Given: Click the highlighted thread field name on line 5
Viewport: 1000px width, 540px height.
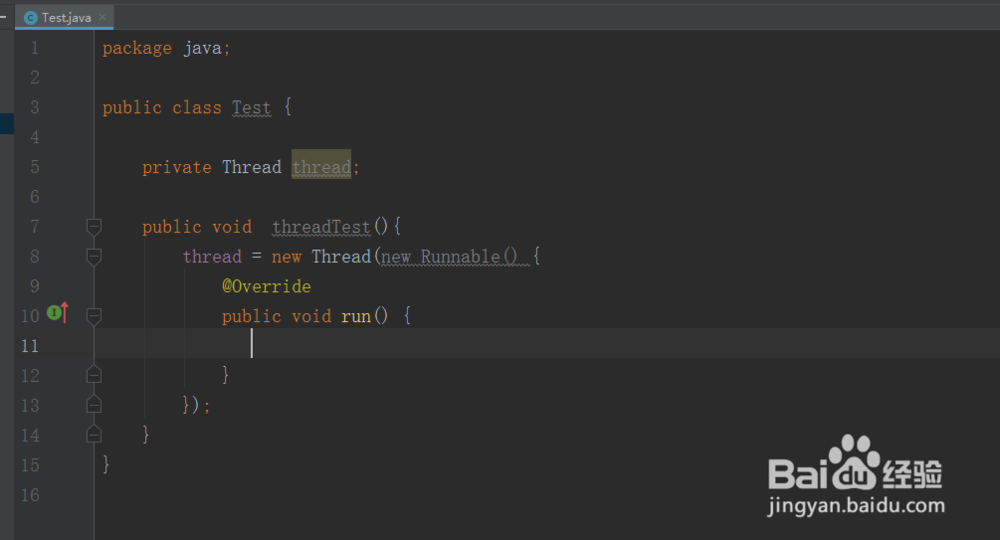Looking at the screenshot, I should click(321, 167).
